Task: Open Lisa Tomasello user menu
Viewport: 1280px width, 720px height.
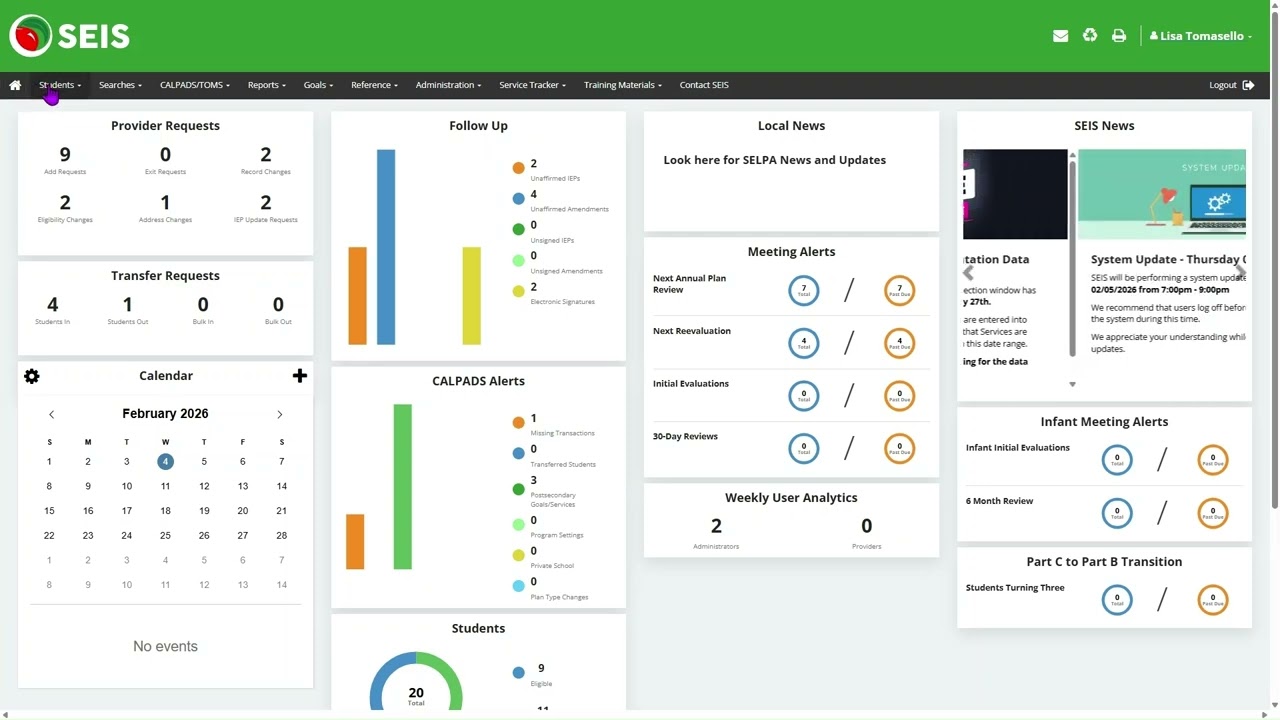Action: (1200, 36)
